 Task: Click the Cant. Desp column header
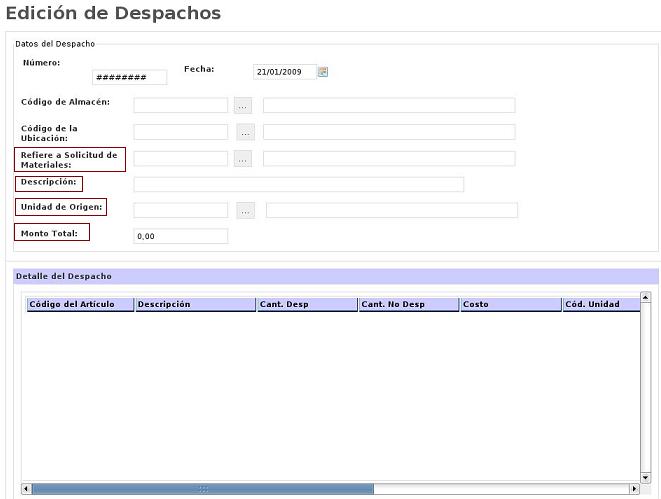point(306,304)
